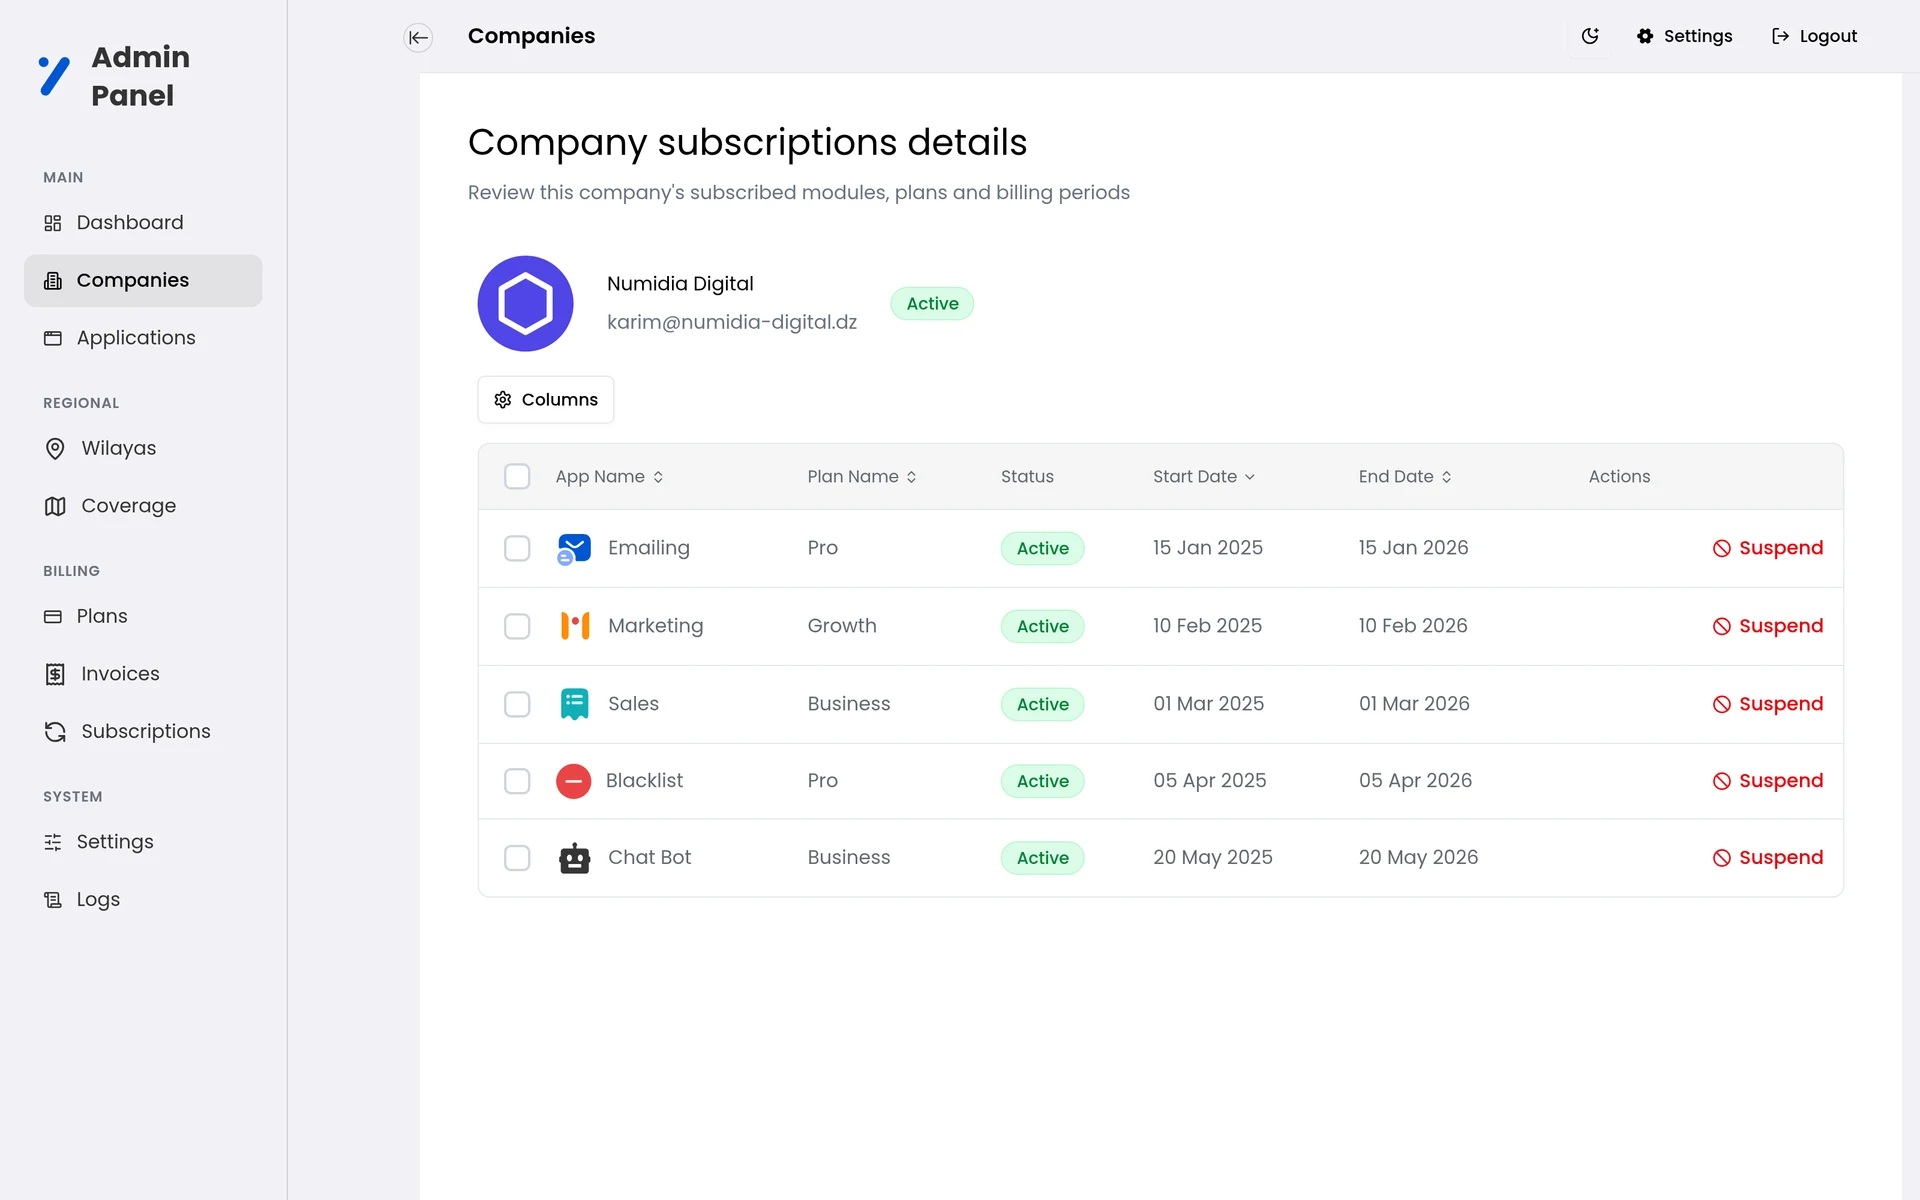Click the Columns gear icon

pyautogui.click(x=503, y=400)
